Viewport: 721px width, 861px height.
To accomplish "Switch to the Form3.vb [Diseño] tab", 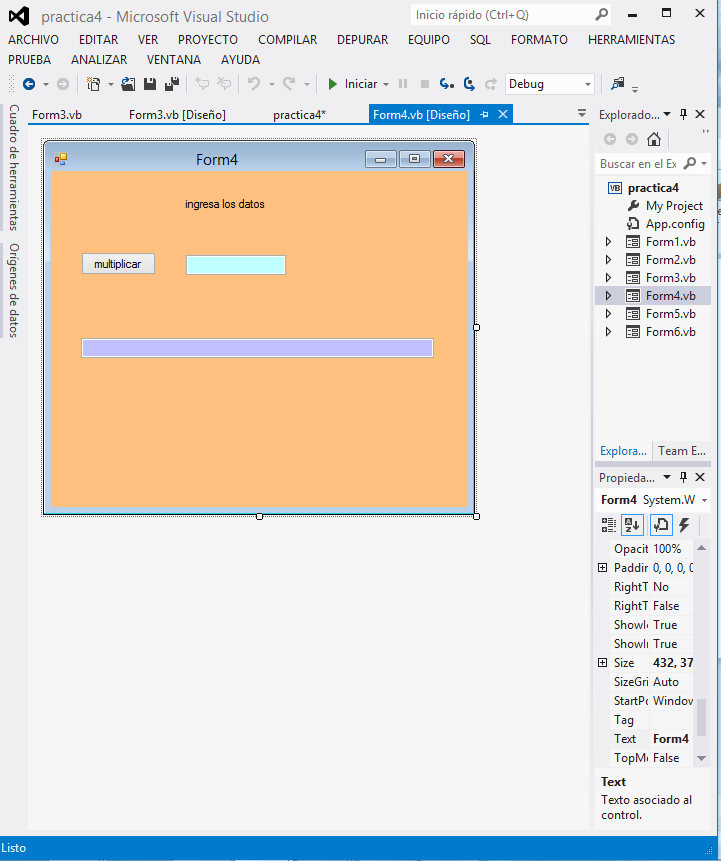I will tap(177, 115).
